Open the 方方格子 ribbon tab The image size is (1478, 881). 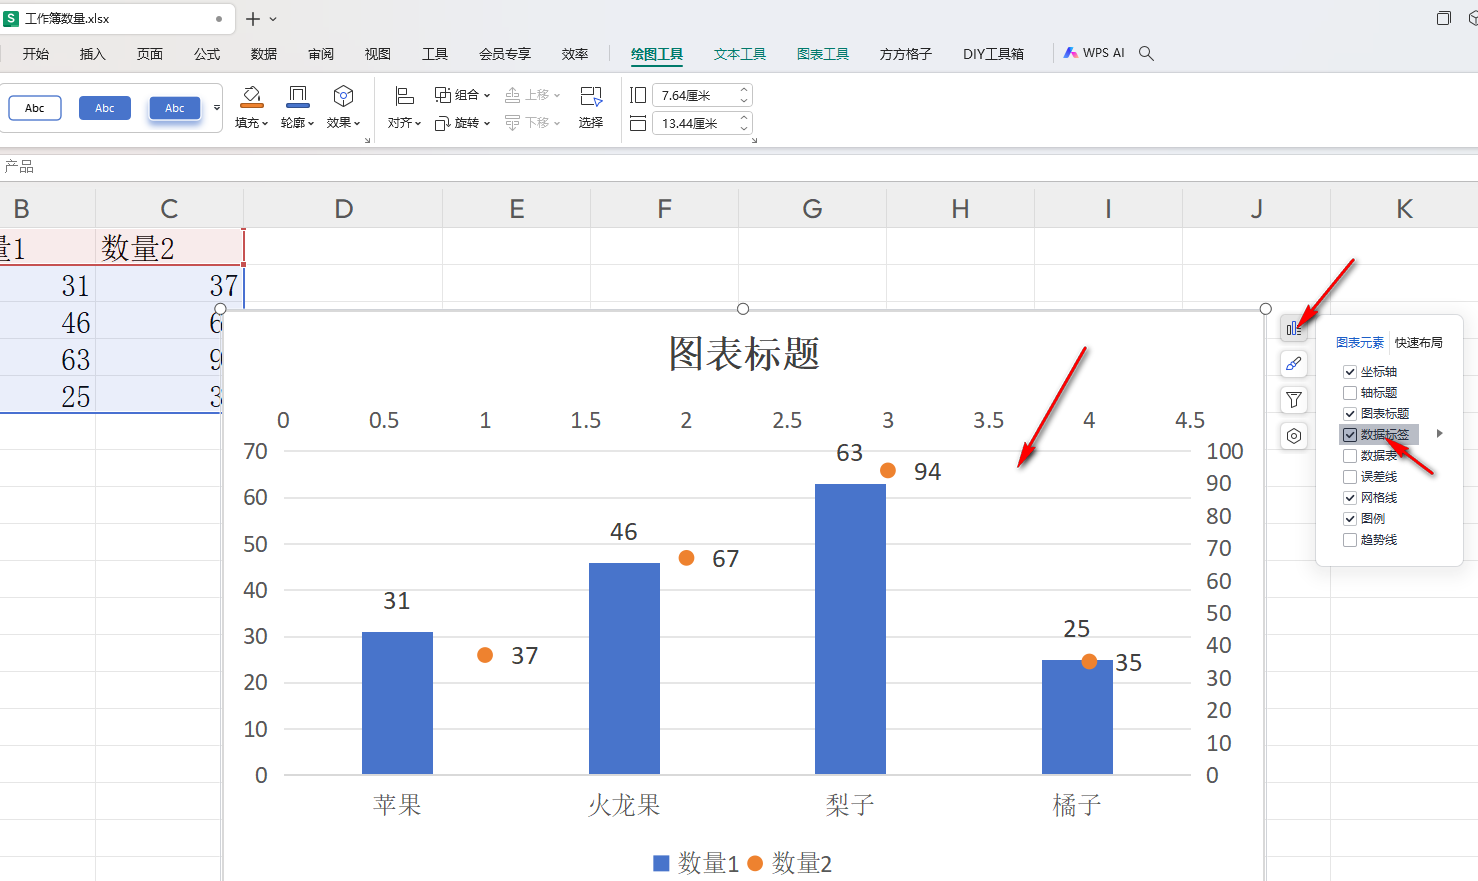click(x=906, y=54)
